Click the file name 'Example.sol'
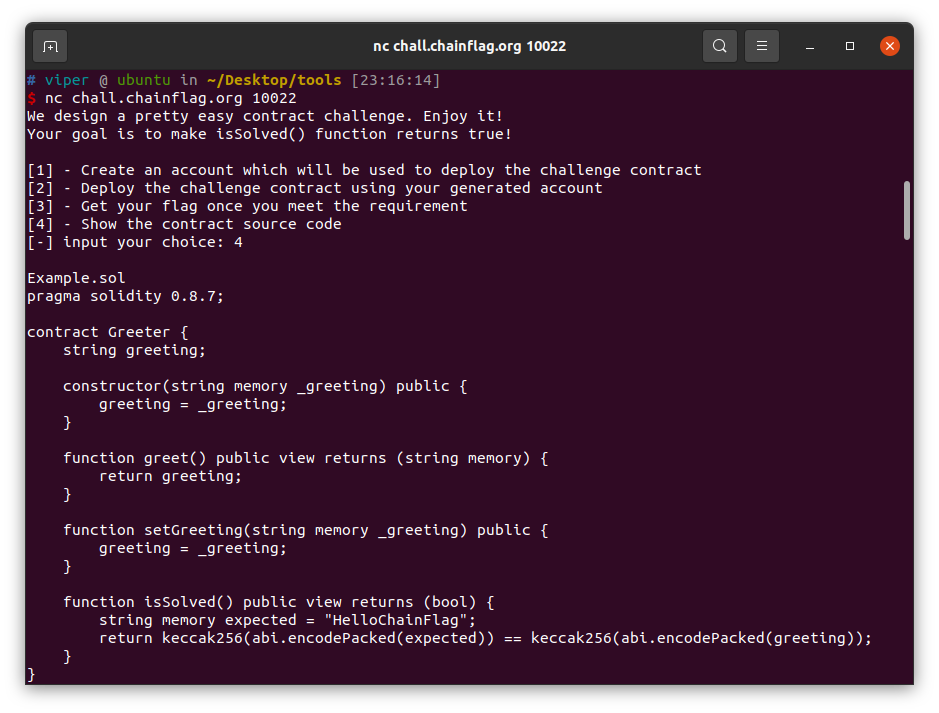 click(x=76, y=278)
